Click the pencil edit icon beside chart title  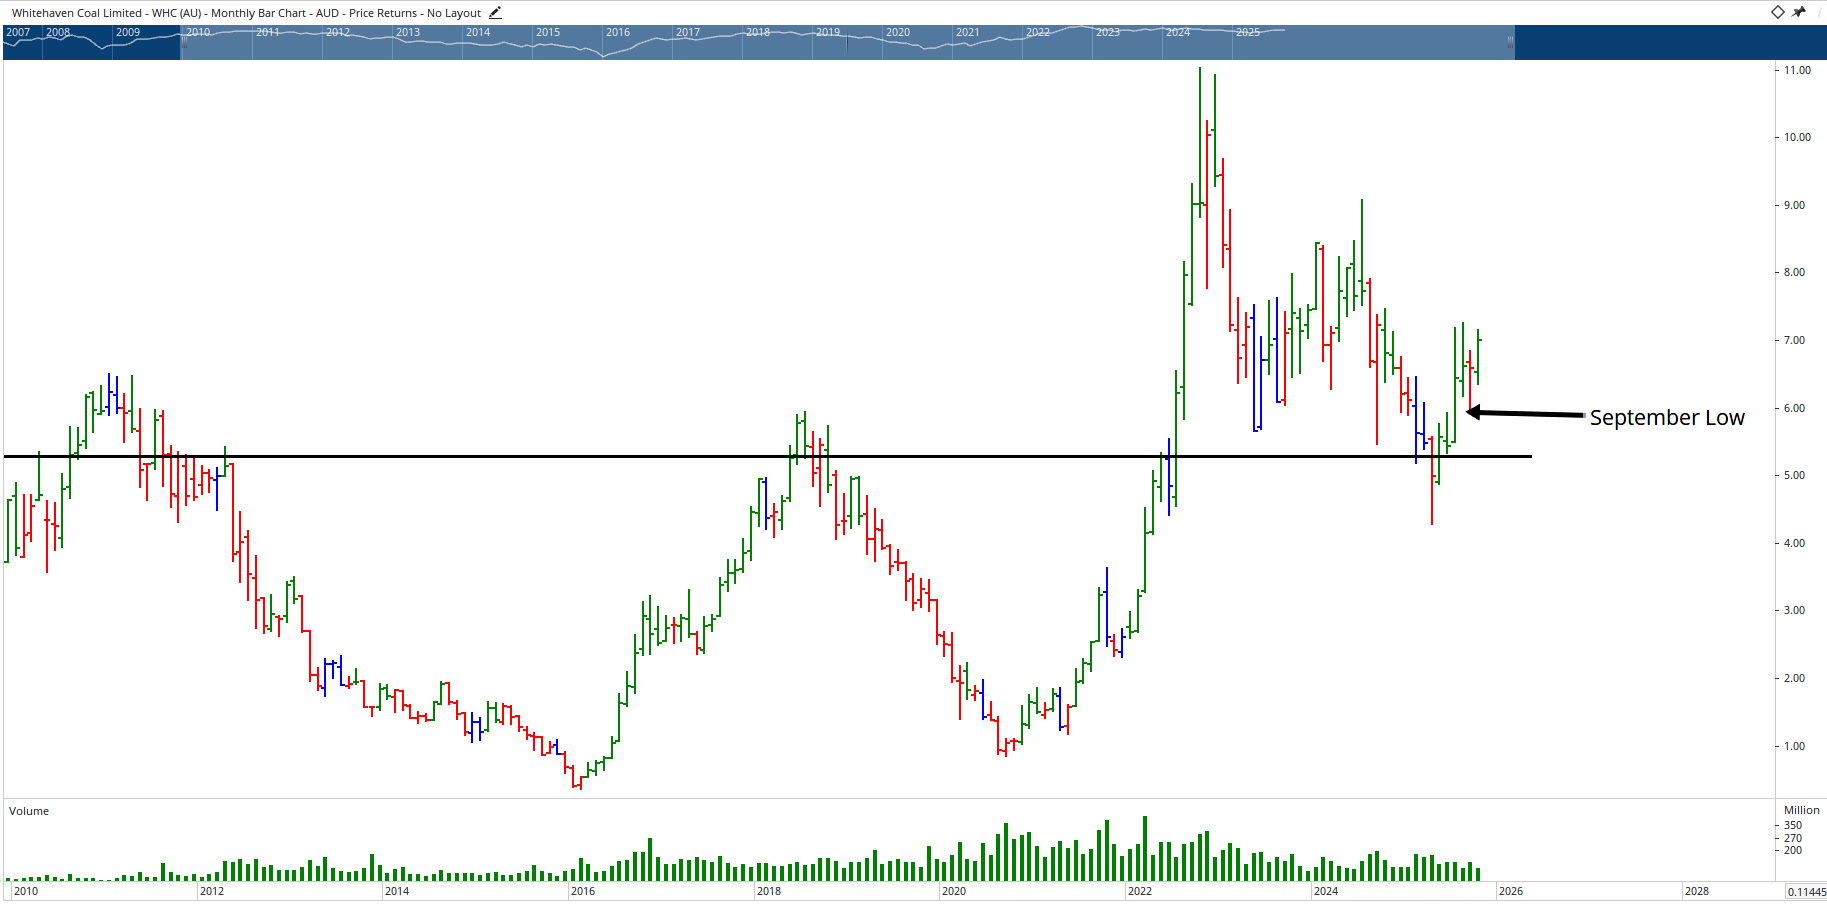coord(495,13)
